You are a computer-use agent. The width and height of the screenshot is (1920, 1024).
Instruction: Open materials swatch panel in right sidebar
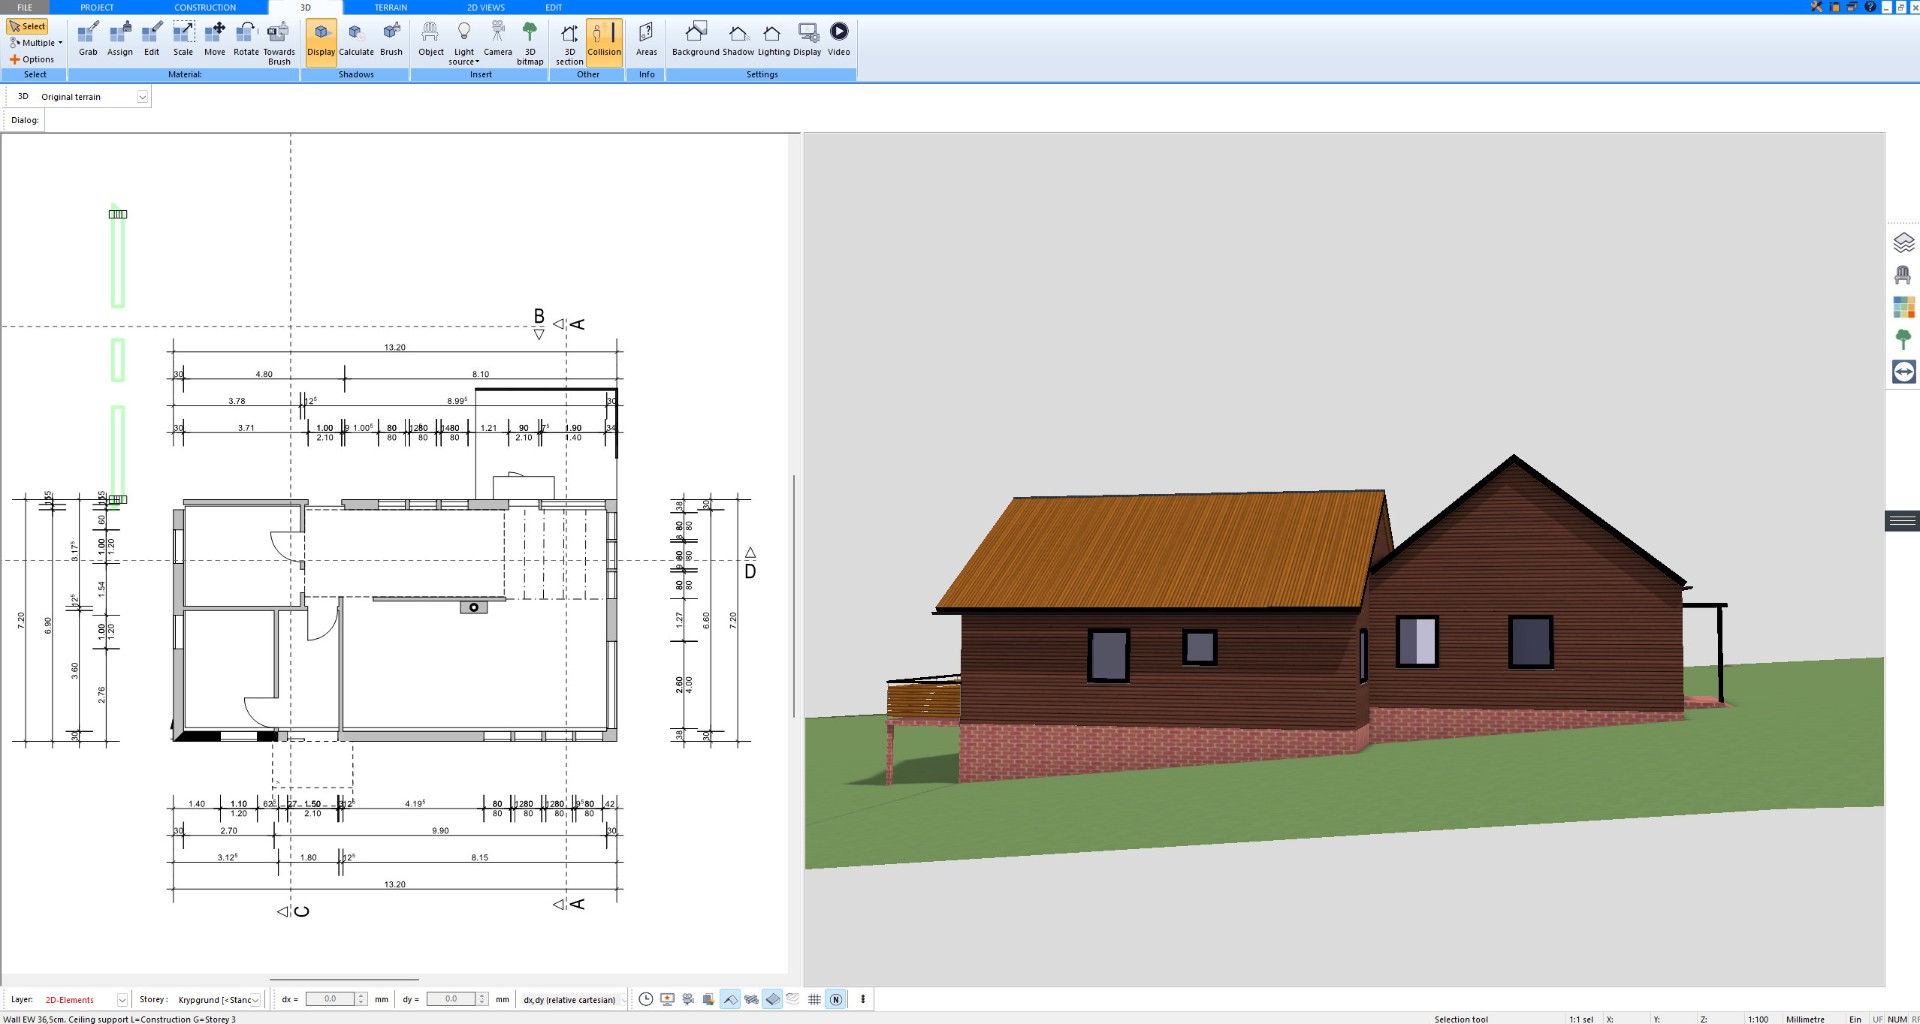1903,307
